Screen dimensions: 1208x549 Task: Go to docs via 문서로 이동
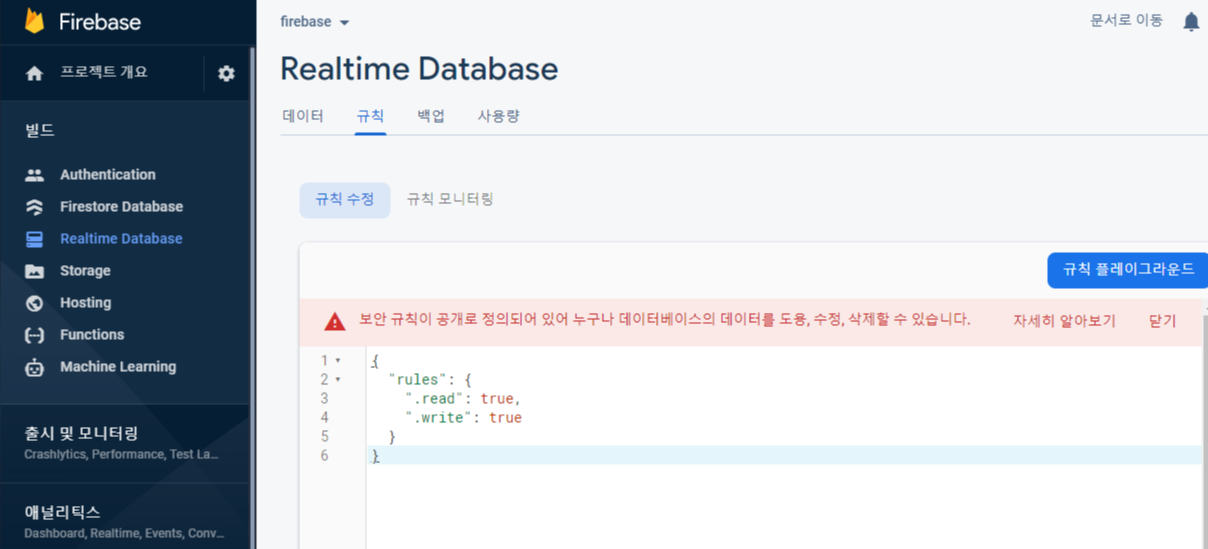point(1126,20)
